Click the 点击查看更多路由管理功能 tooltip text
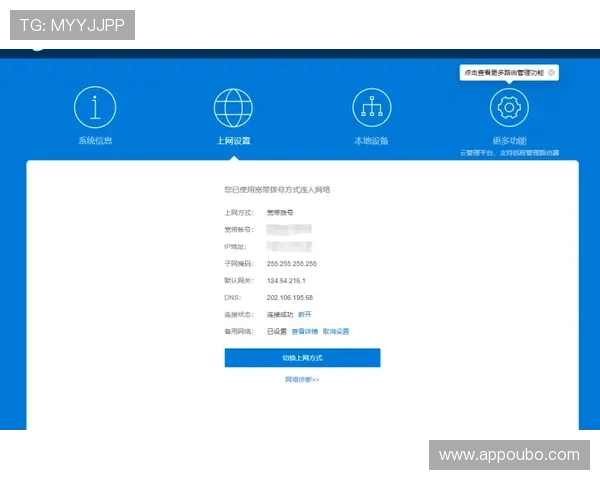The image size is (600, 480). click(504, 72)
